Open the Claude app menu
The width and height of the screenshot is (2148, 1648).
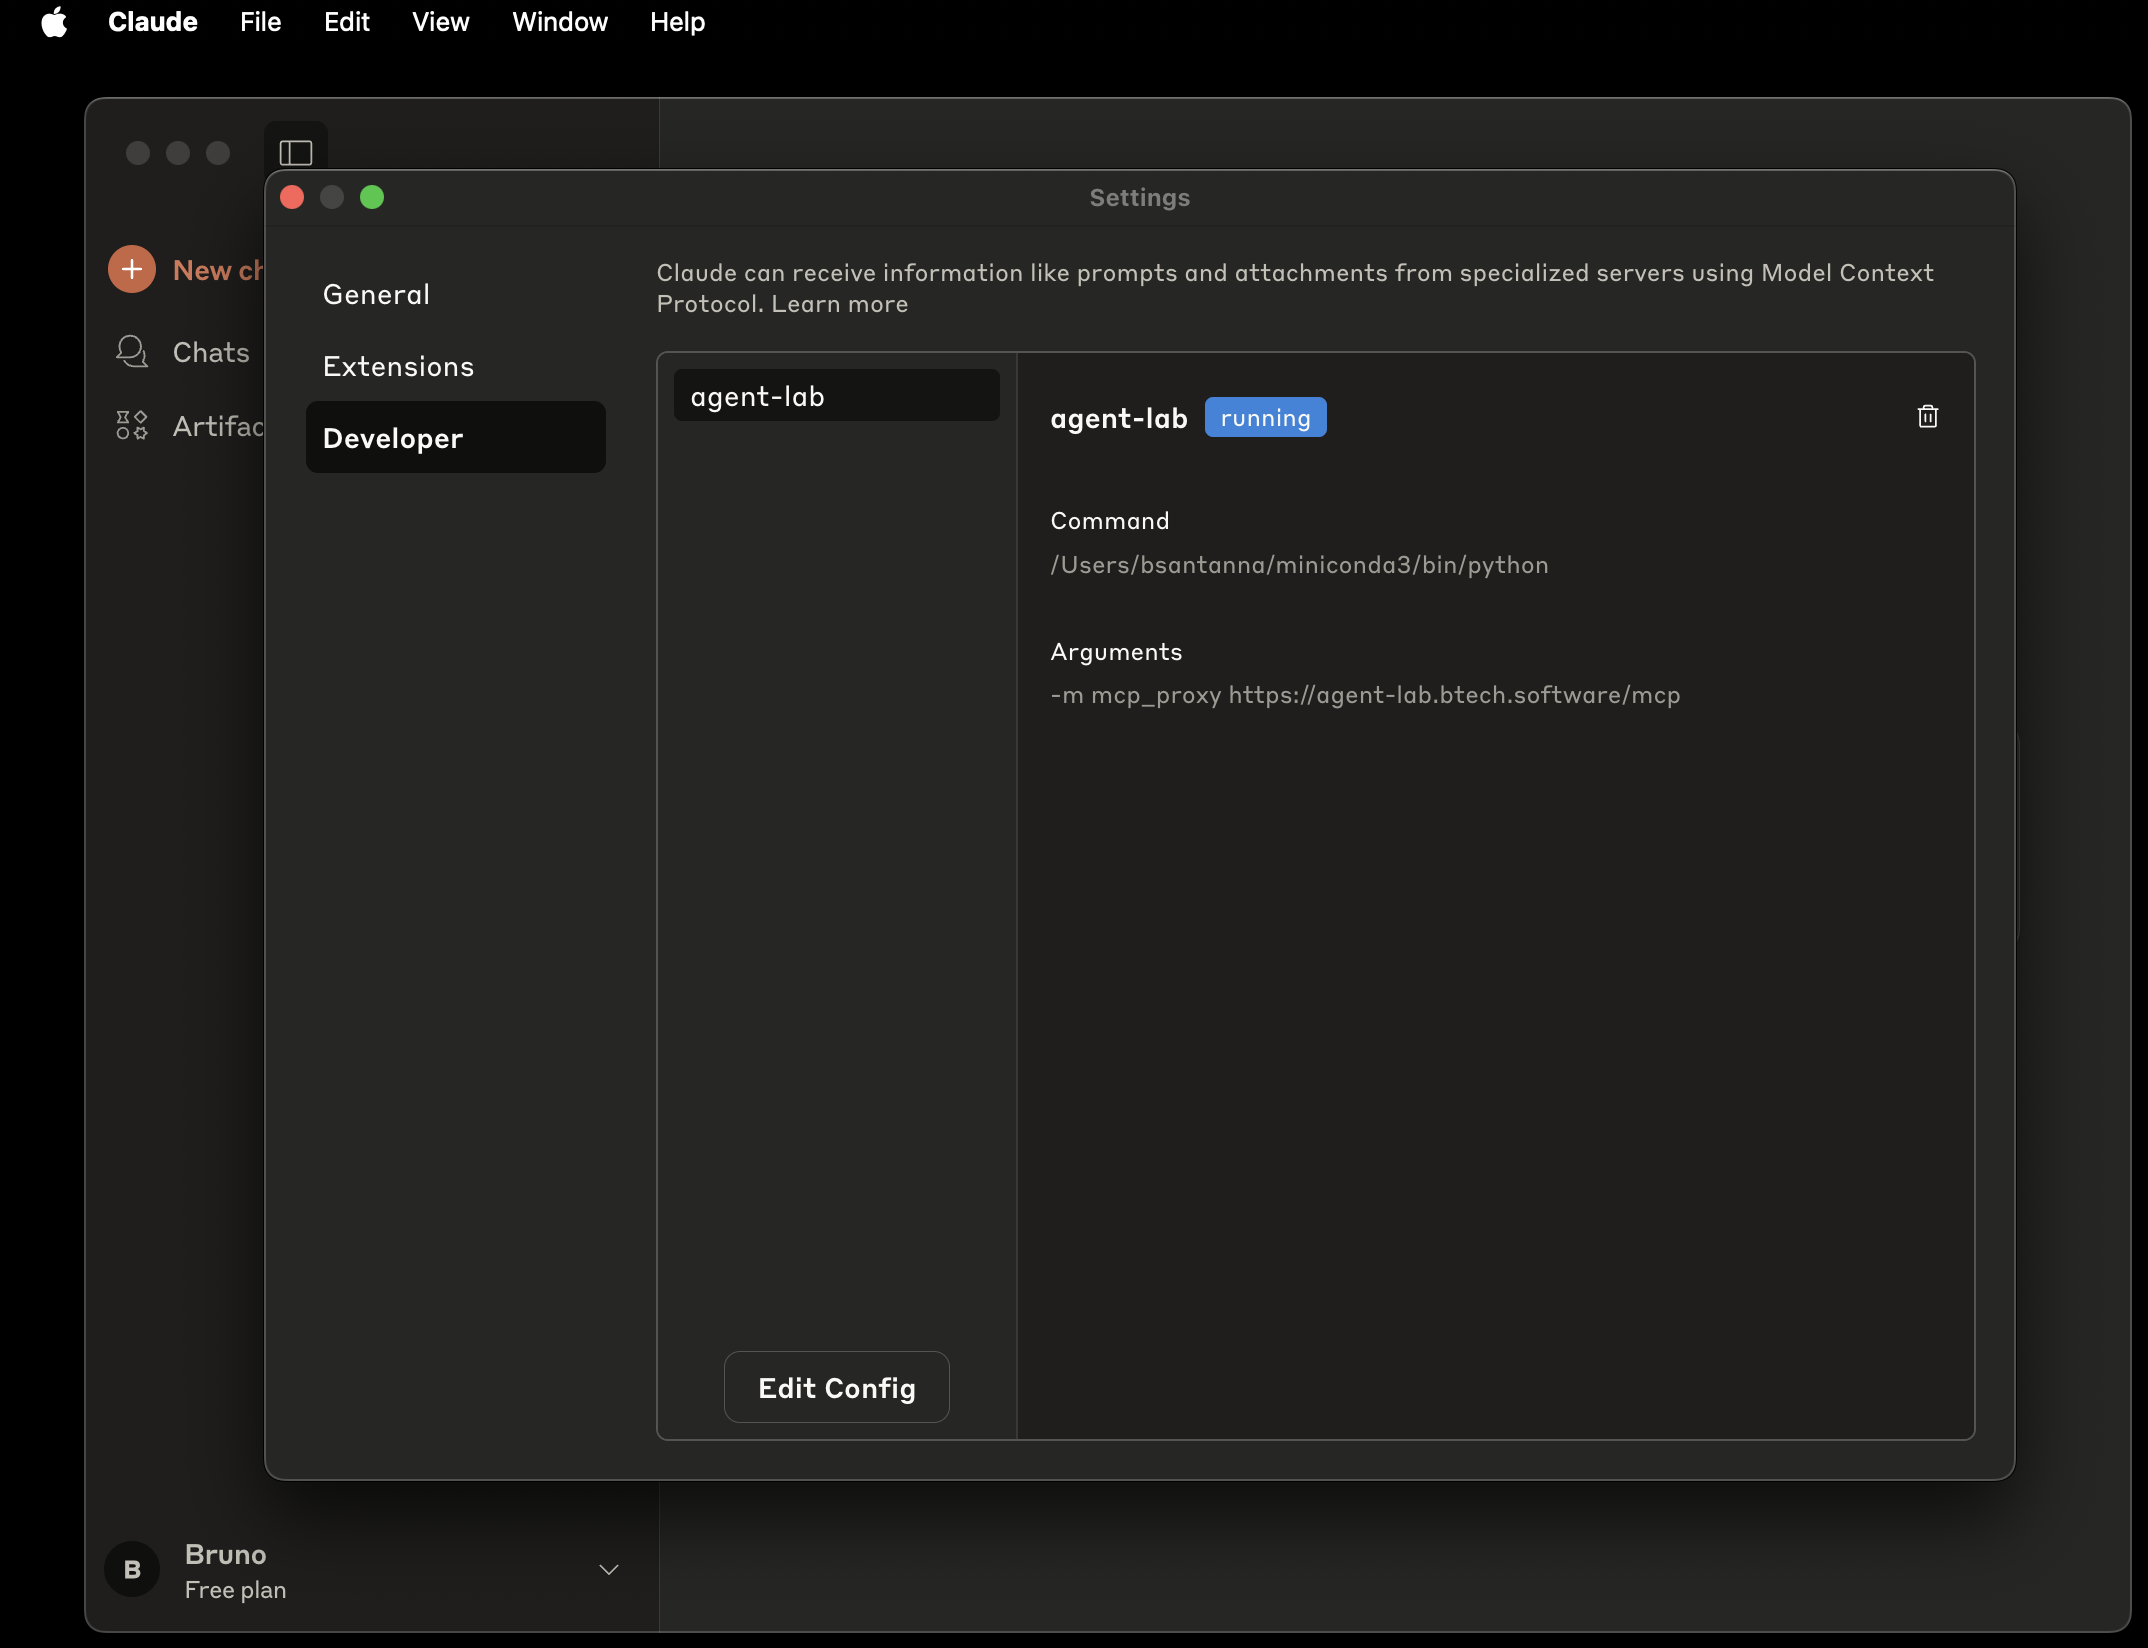[x=153, y=22]
